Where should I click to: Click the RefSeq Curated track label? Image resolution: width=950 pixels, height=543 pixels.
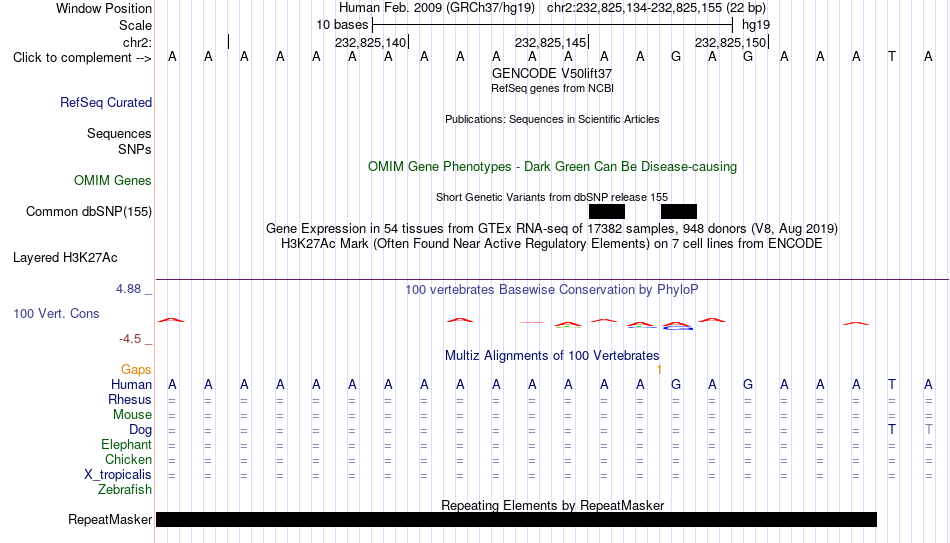pos(106,102)
